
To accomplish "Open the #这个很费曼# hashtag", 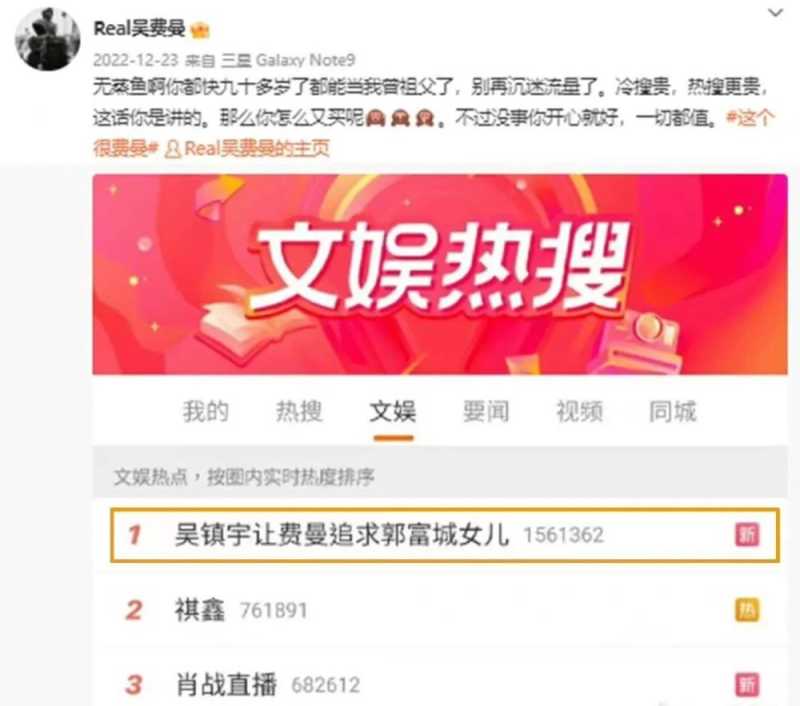I will click(x=434, y=133).
